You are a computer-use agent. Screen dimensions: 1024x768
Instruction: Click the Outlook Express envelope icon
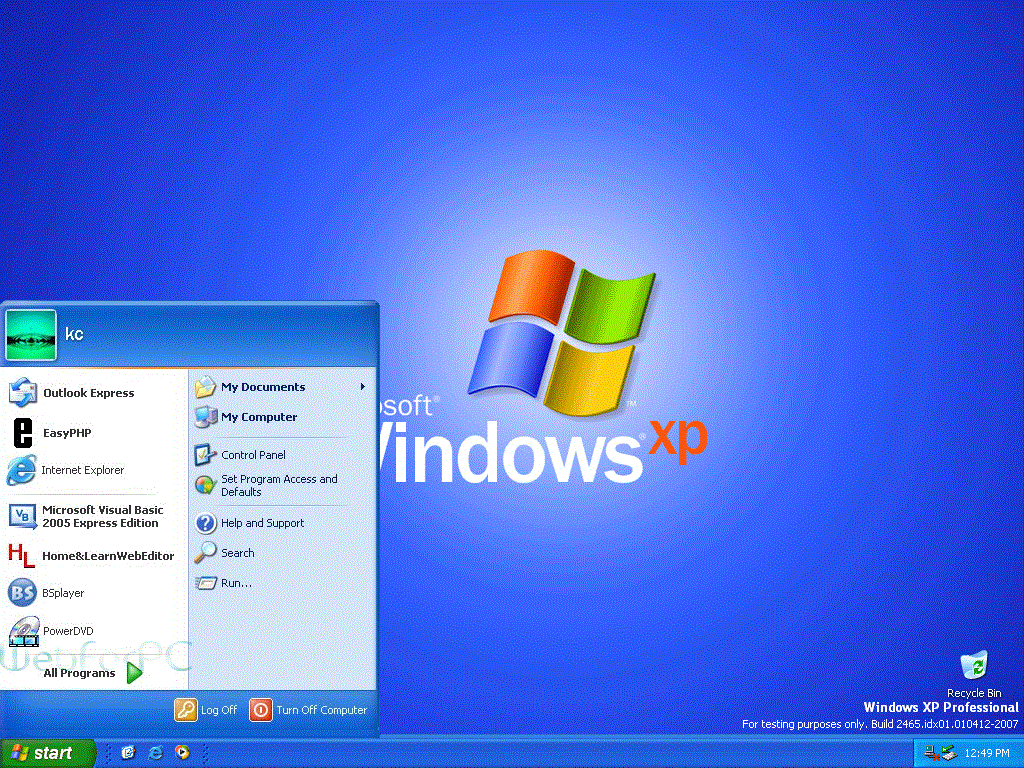(22, 392)
